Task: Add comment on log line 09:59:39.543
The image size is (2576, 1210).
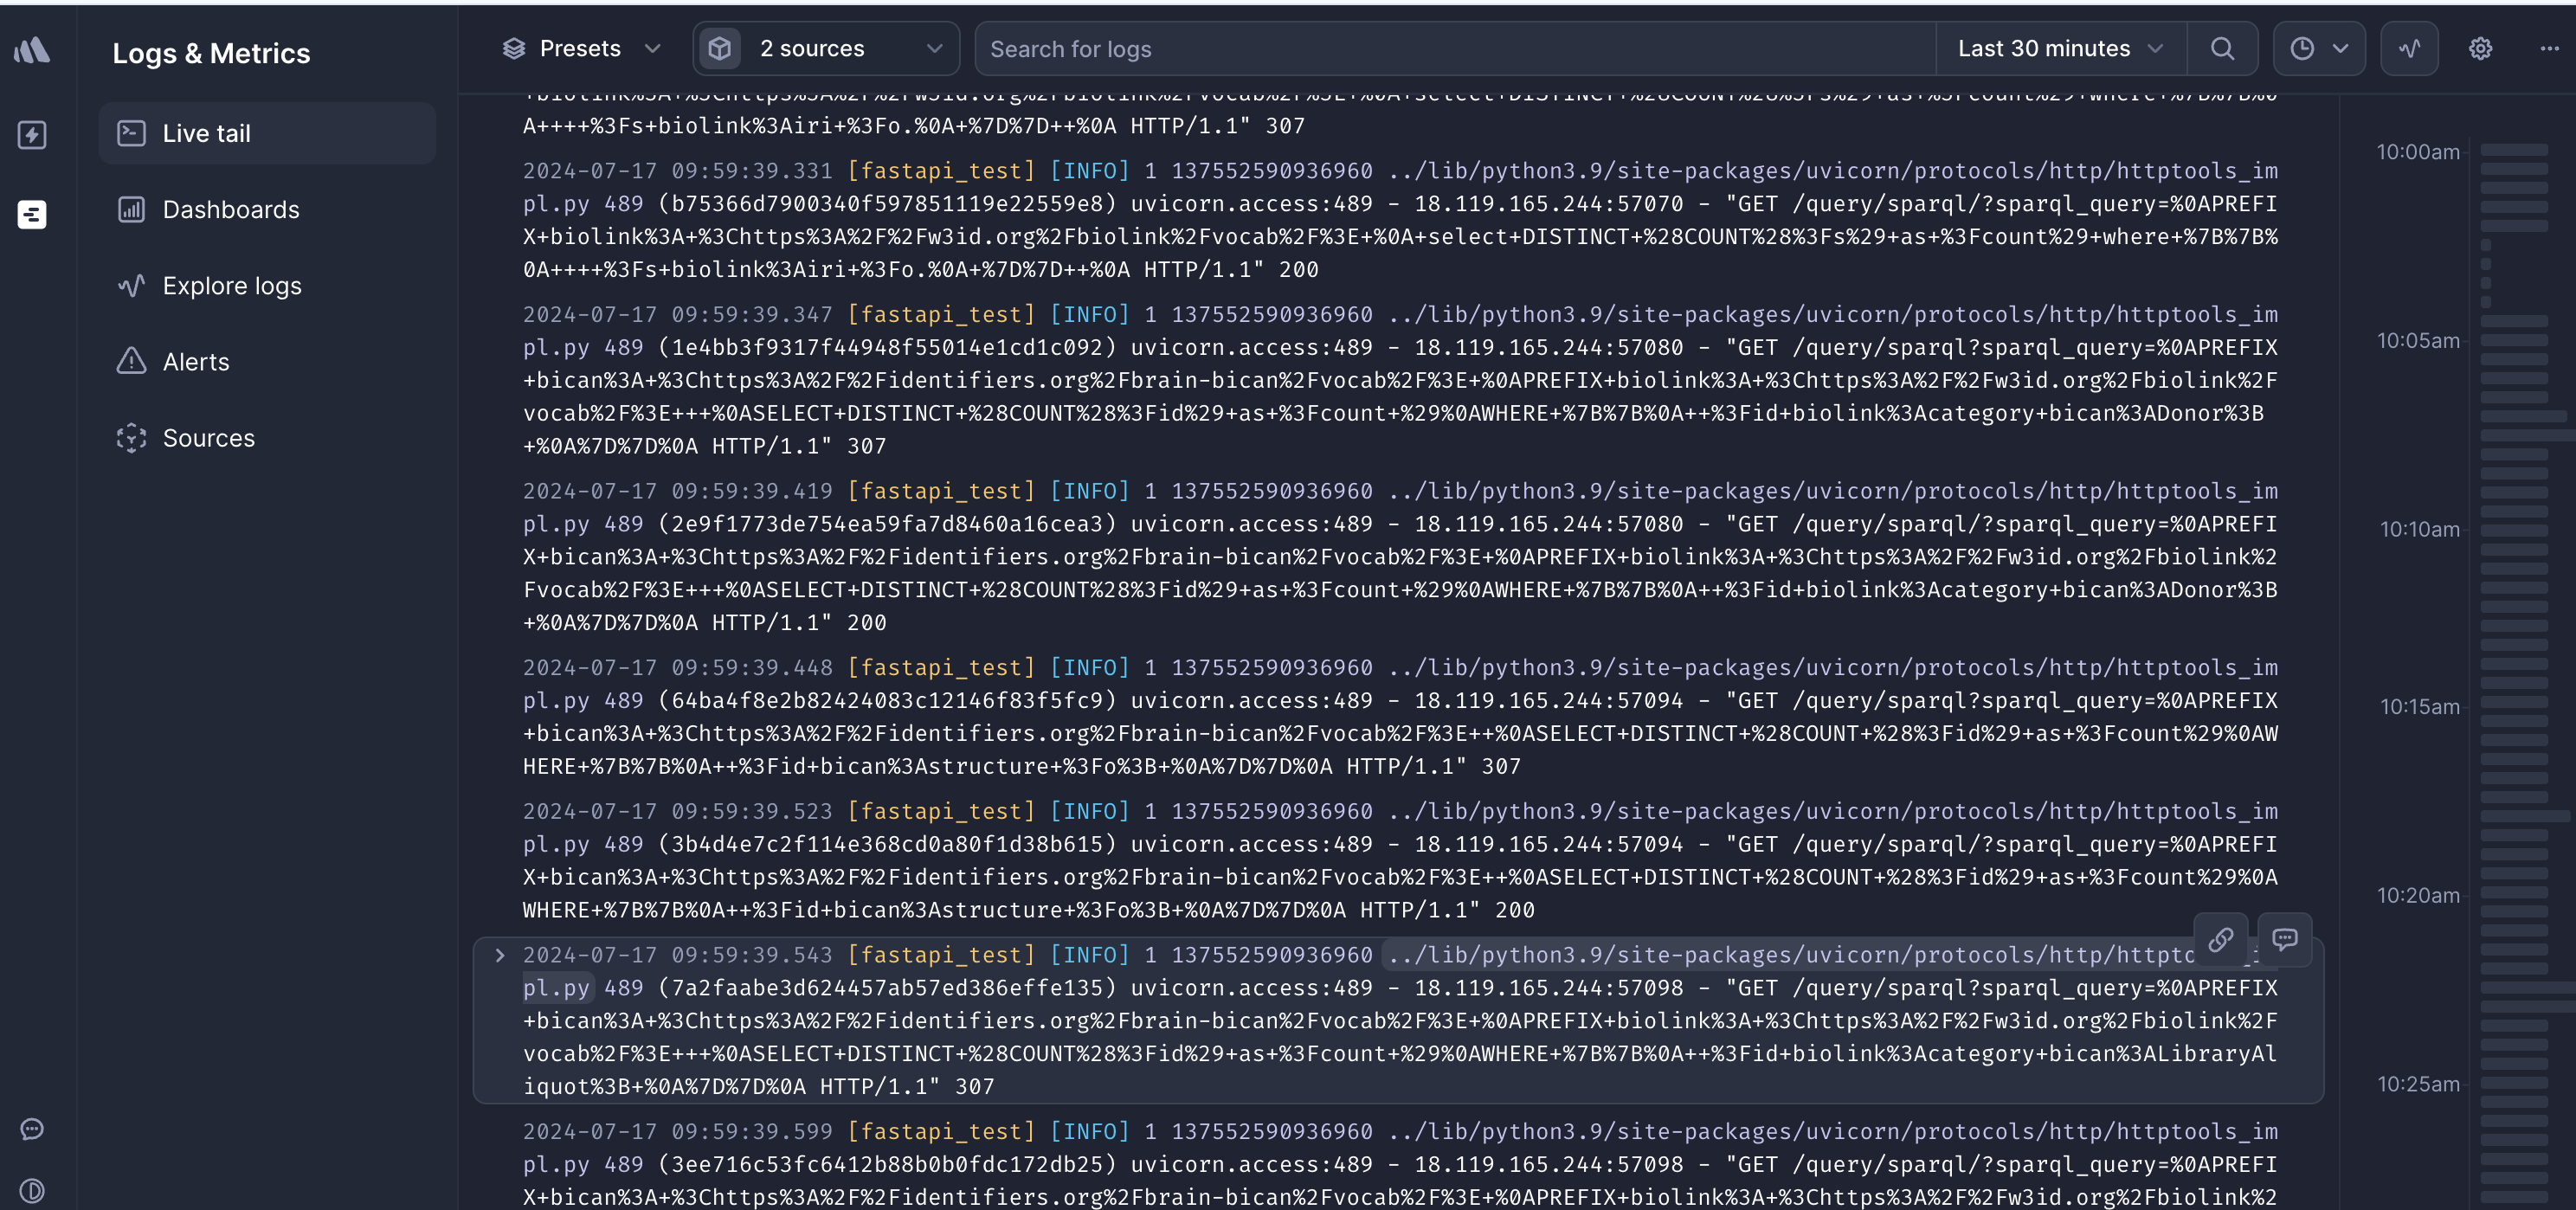Action: pyautogui.click(x=2284, y=939)
